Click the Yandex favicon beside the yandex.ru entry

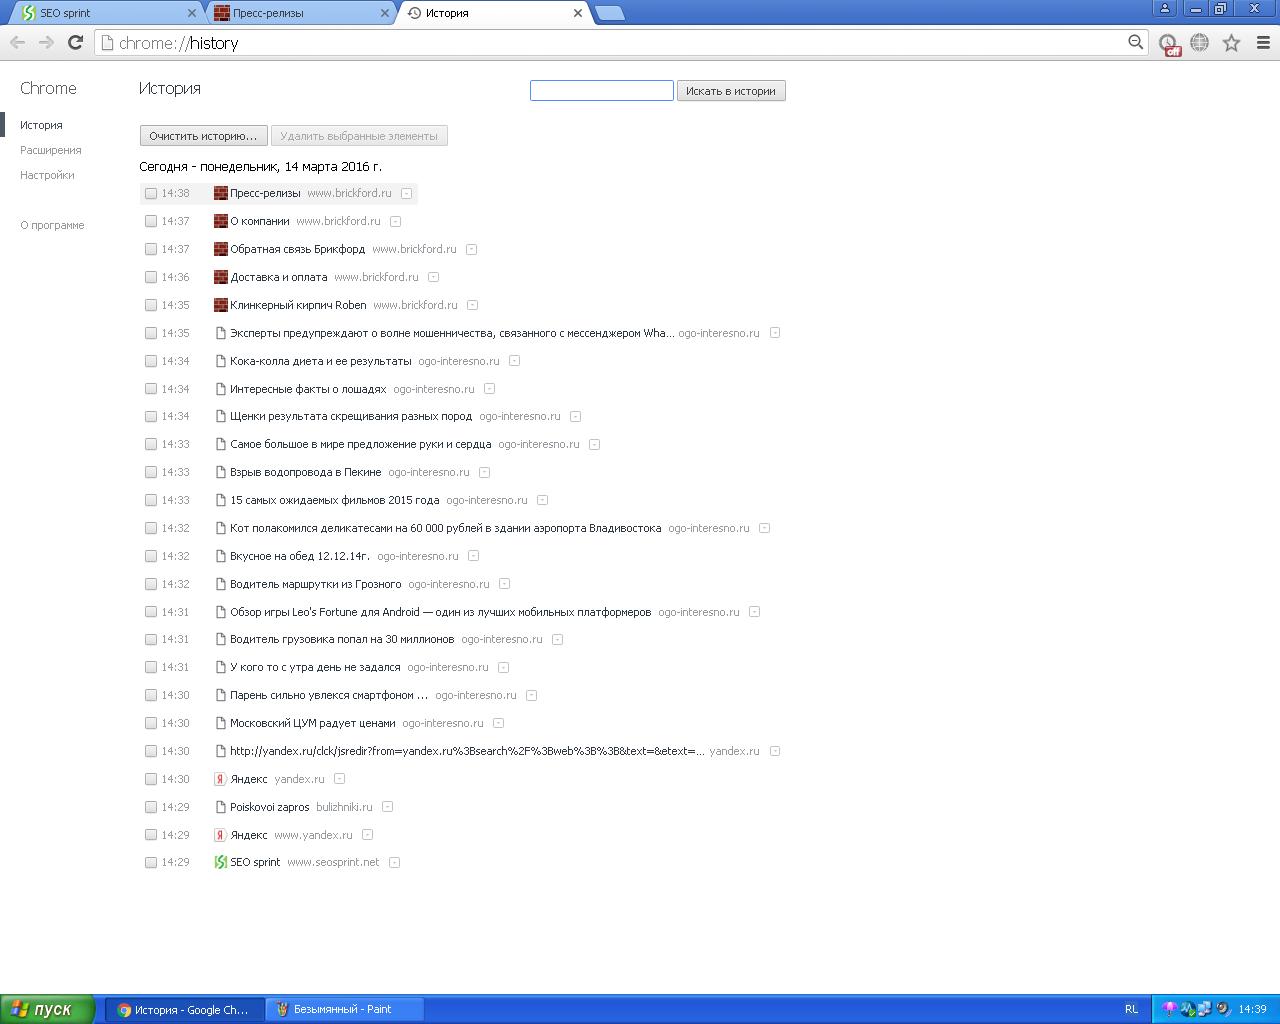[221, 779]
